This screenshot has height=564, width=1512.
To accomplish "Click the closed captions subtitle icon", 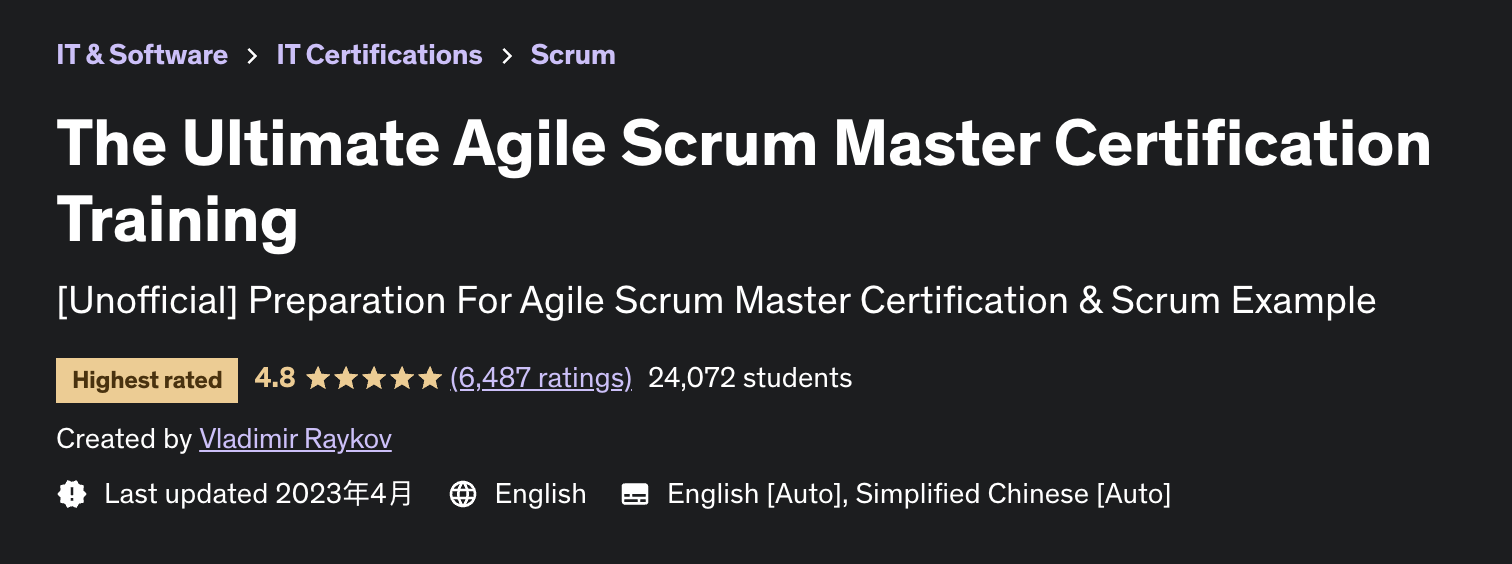I will click(635, 494).
